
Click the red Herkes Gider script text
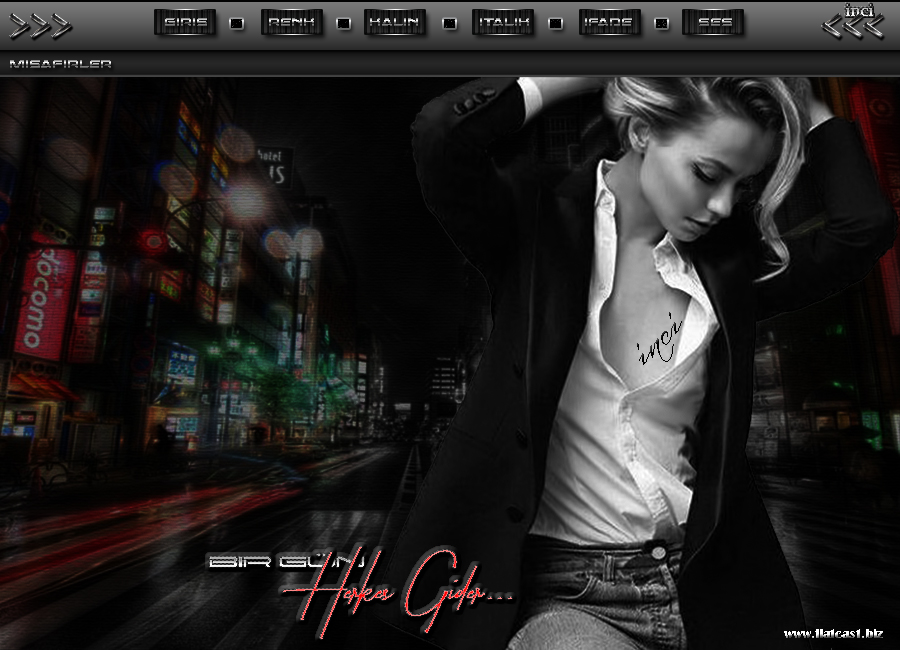pyautogui.click(x=400, y=590)
